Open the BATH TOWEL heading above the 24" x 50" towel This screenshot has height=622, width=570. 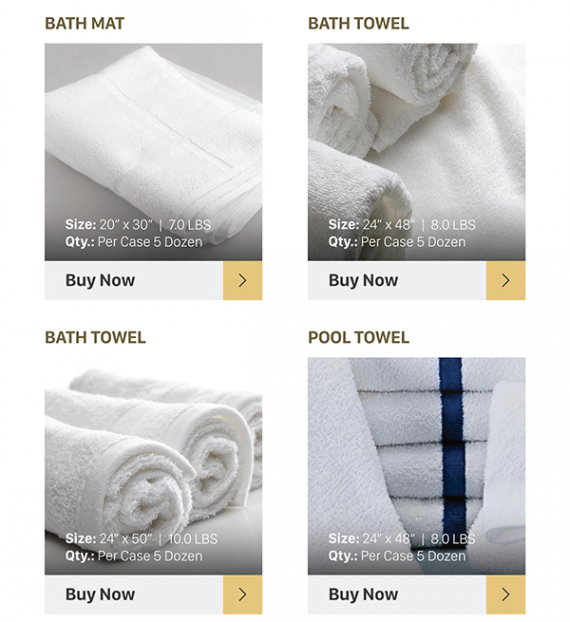click(x=95, y=338)
